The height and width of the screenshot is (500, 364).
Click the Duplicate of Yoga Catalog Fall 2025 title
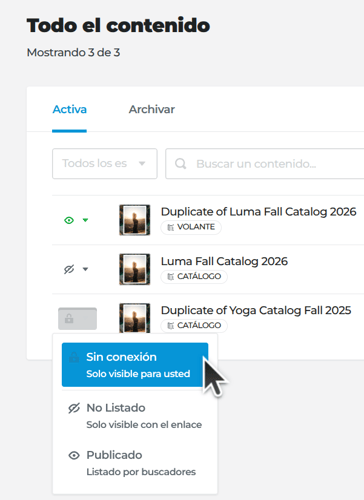256,310
